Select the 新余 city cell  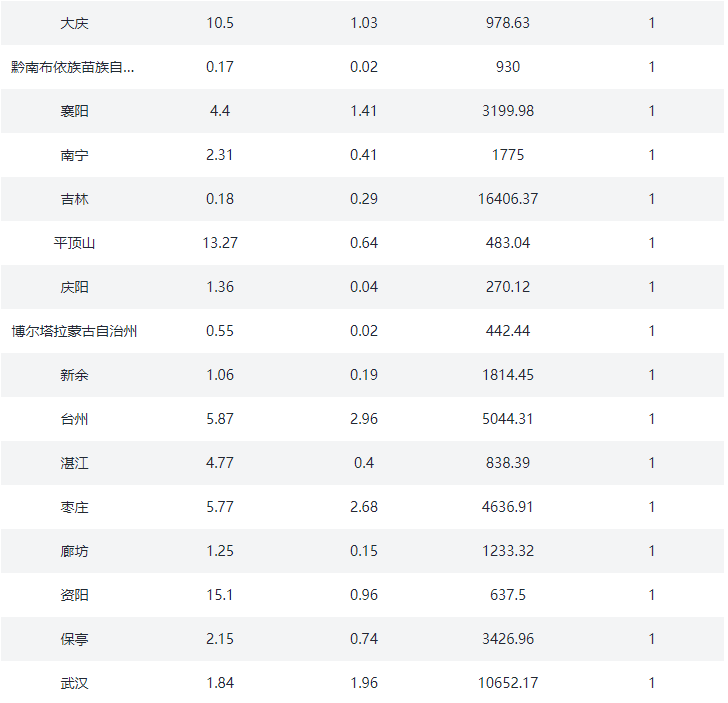74,375
